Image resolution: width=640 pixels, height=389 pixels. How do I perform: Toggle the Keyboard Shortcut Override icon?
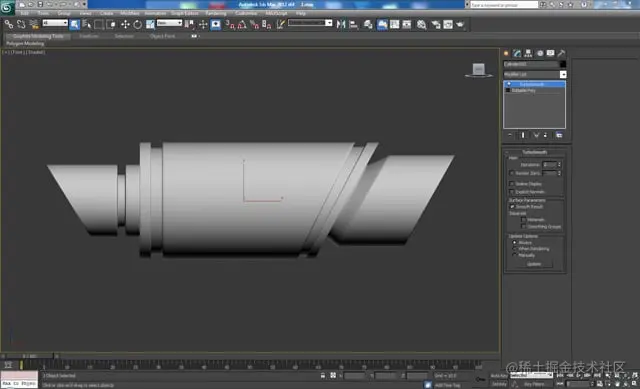tap(216, 24)
